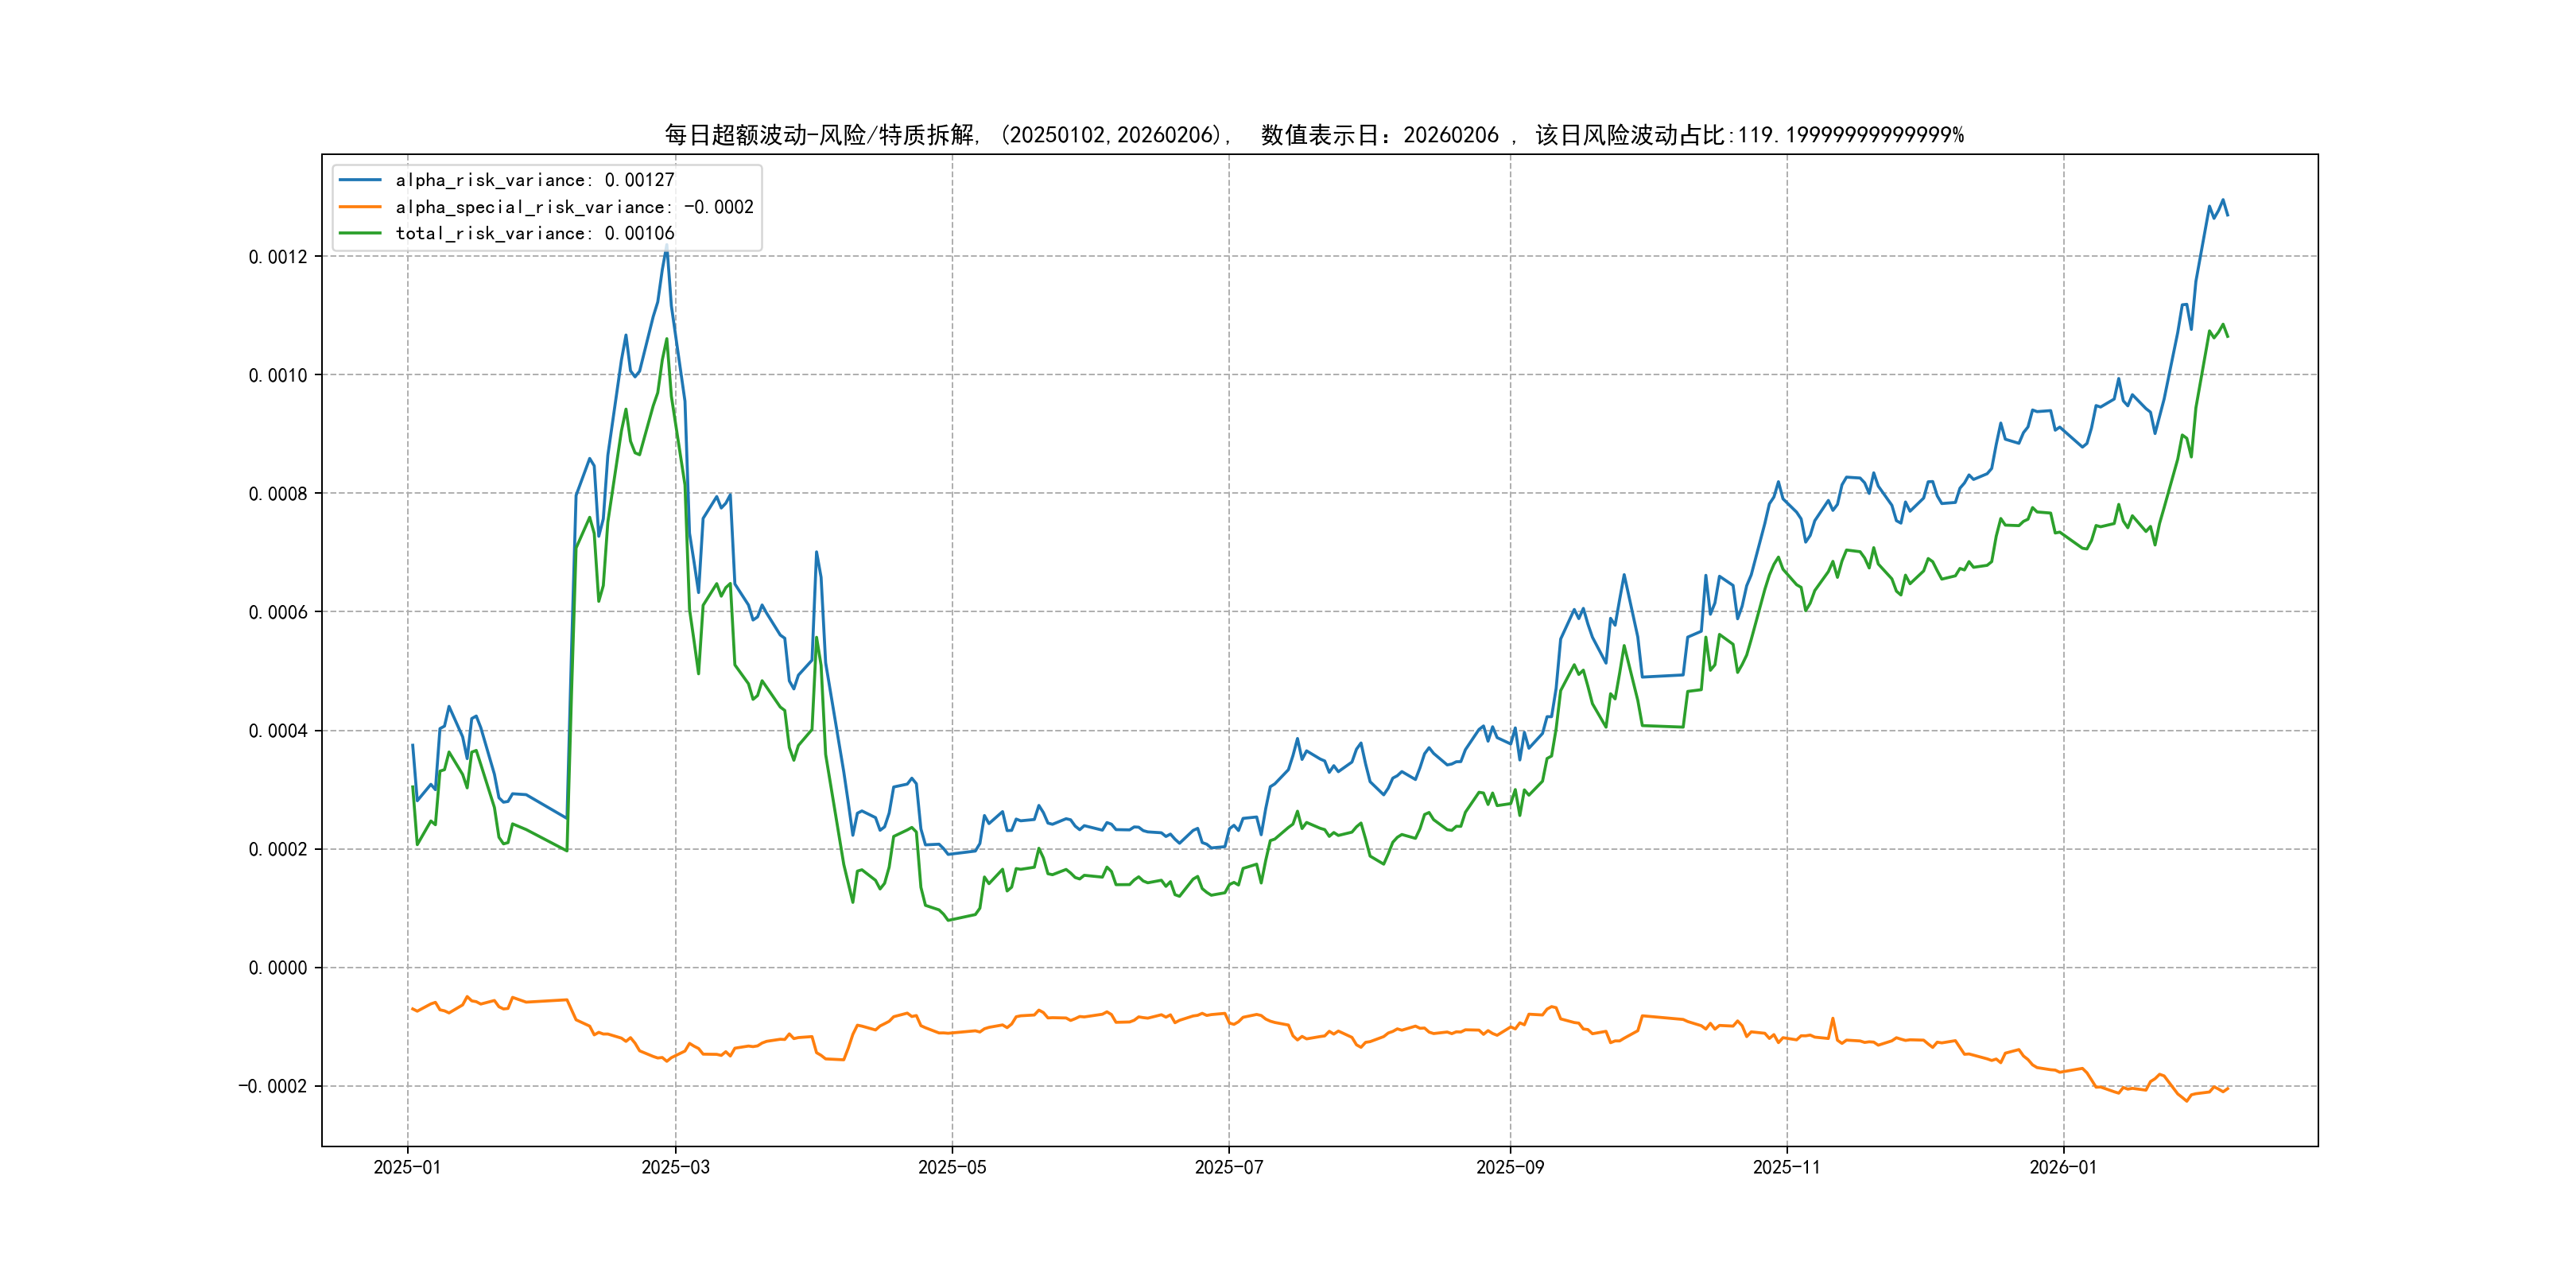Click the 2025-05 x-axis tick label
This screenshot has width=2576, height=1288.
coord(952,1167)
